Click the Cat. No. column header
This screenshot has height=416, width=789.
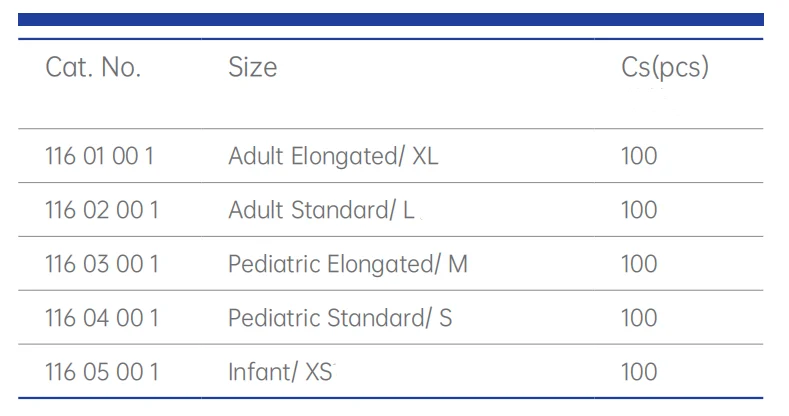93,67
